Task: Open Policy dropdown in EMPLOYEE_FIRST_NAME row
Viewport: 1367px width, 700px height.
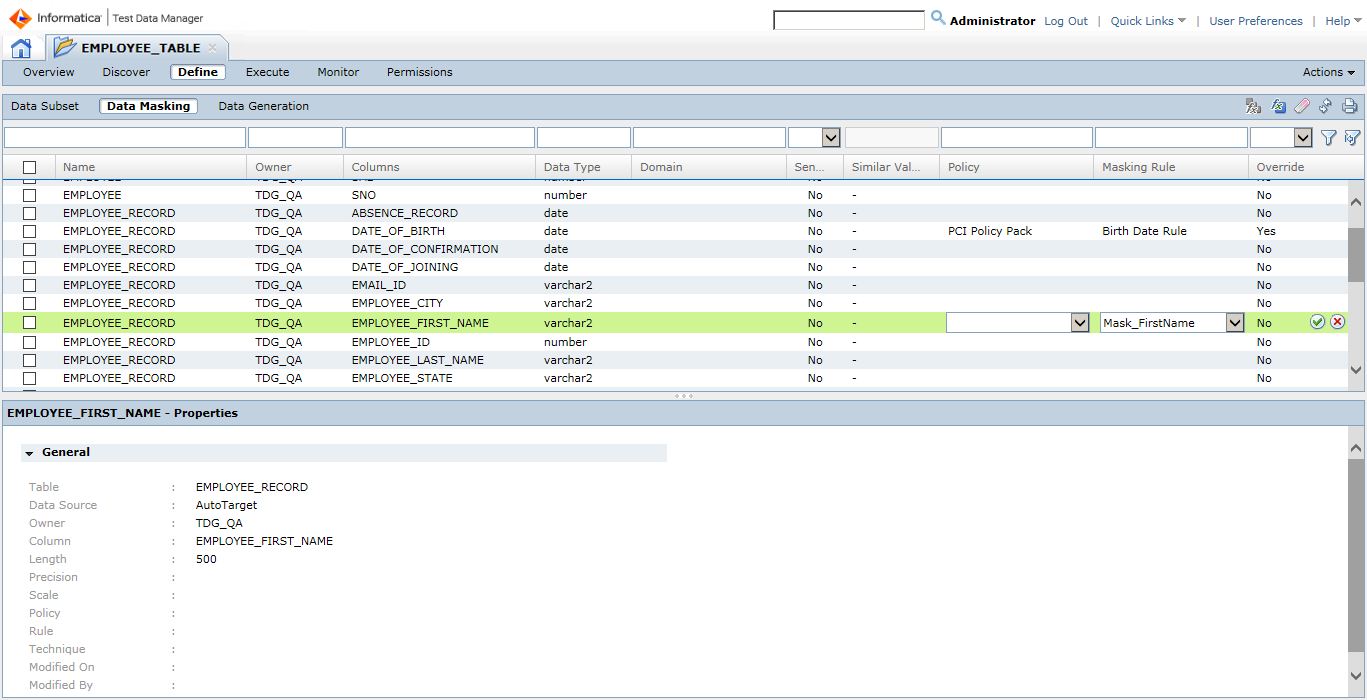Action: (1079, 323)
